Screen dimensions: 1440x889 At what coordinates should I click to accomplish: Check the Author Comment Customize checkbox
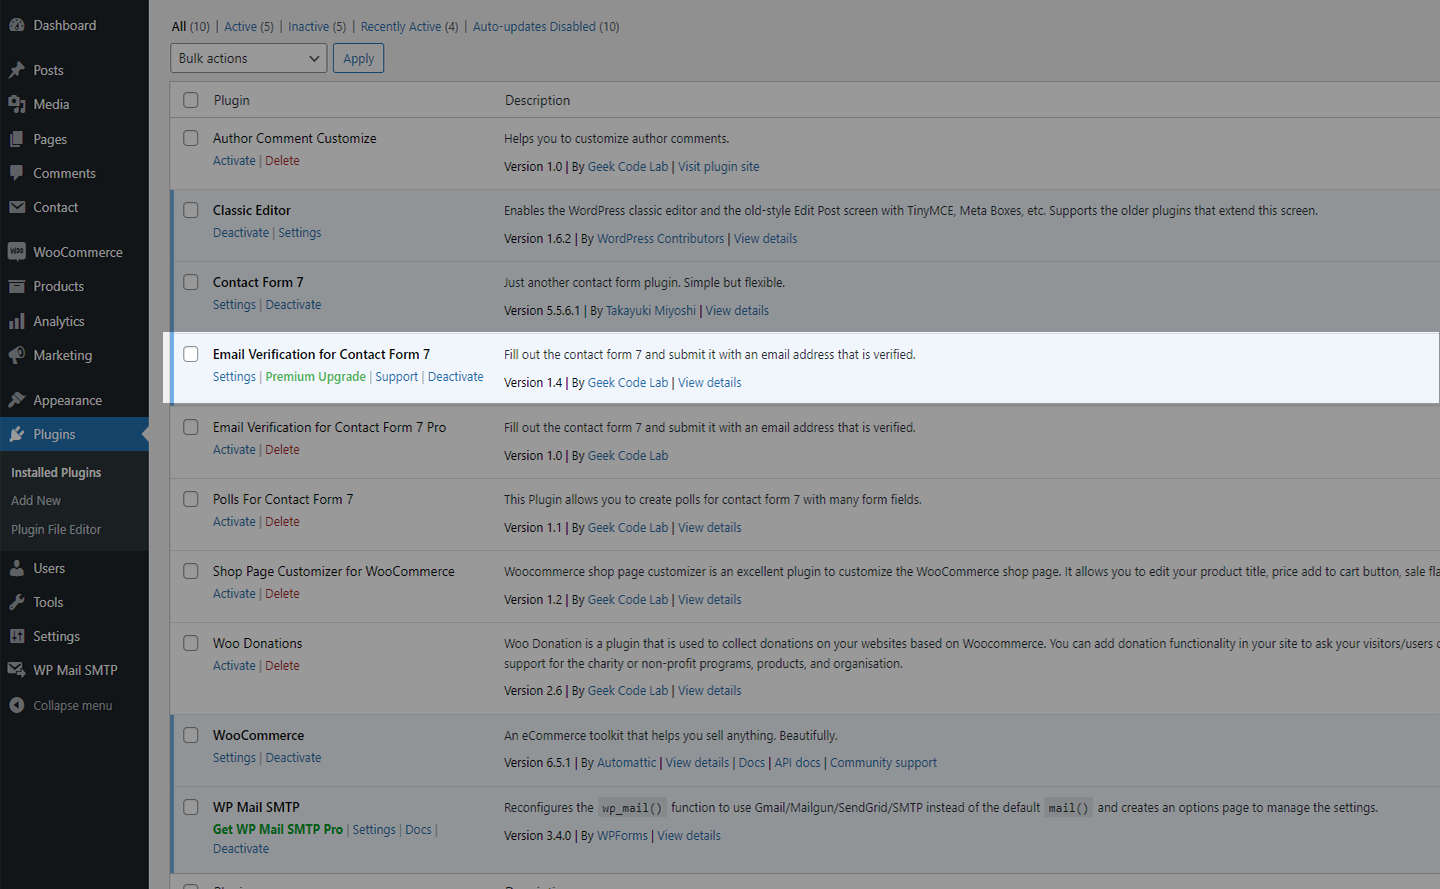click(x=191, y=138)
